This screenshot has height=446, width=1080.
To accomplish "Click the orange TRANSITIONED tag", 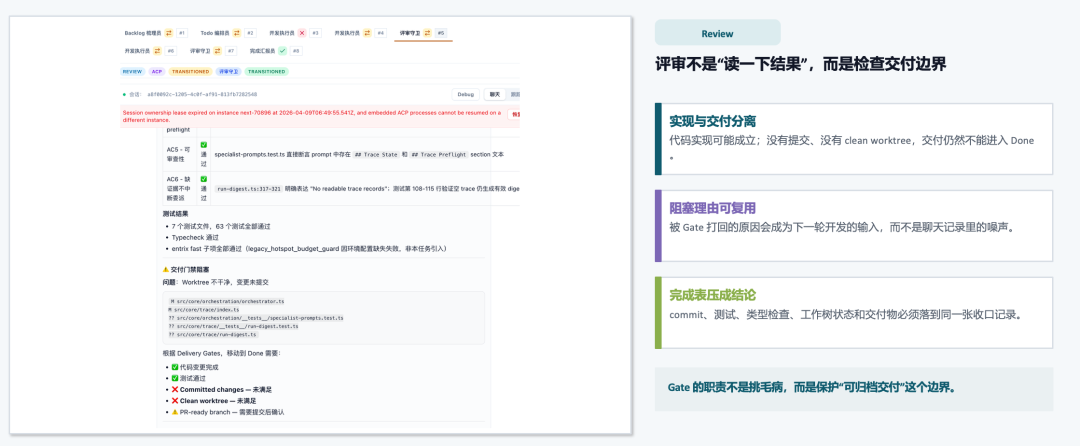I will [x=190, y=71].
